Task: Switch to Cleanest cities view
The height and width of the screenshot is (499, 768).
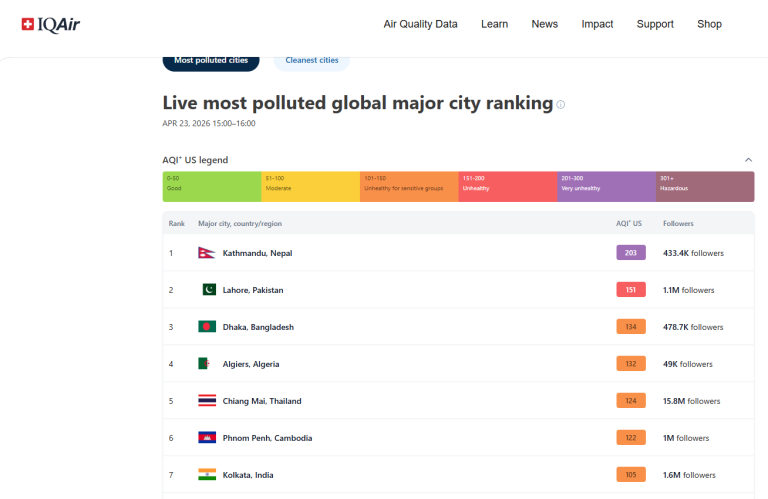Action: (x=312, y=60)
